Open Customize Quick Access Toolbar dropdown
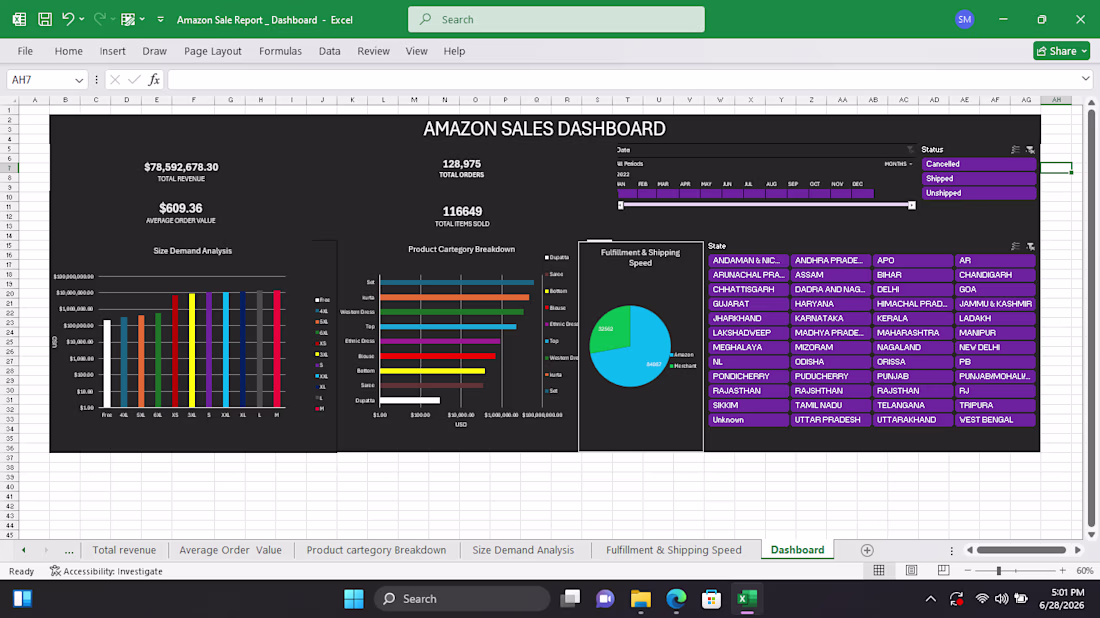 (161, 20)
